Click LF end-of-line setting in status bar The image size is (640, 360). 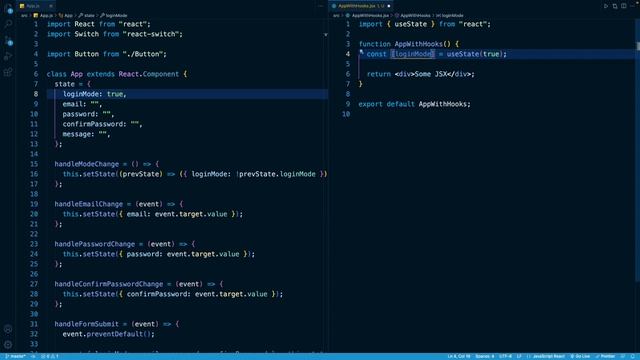coord(519,356)
